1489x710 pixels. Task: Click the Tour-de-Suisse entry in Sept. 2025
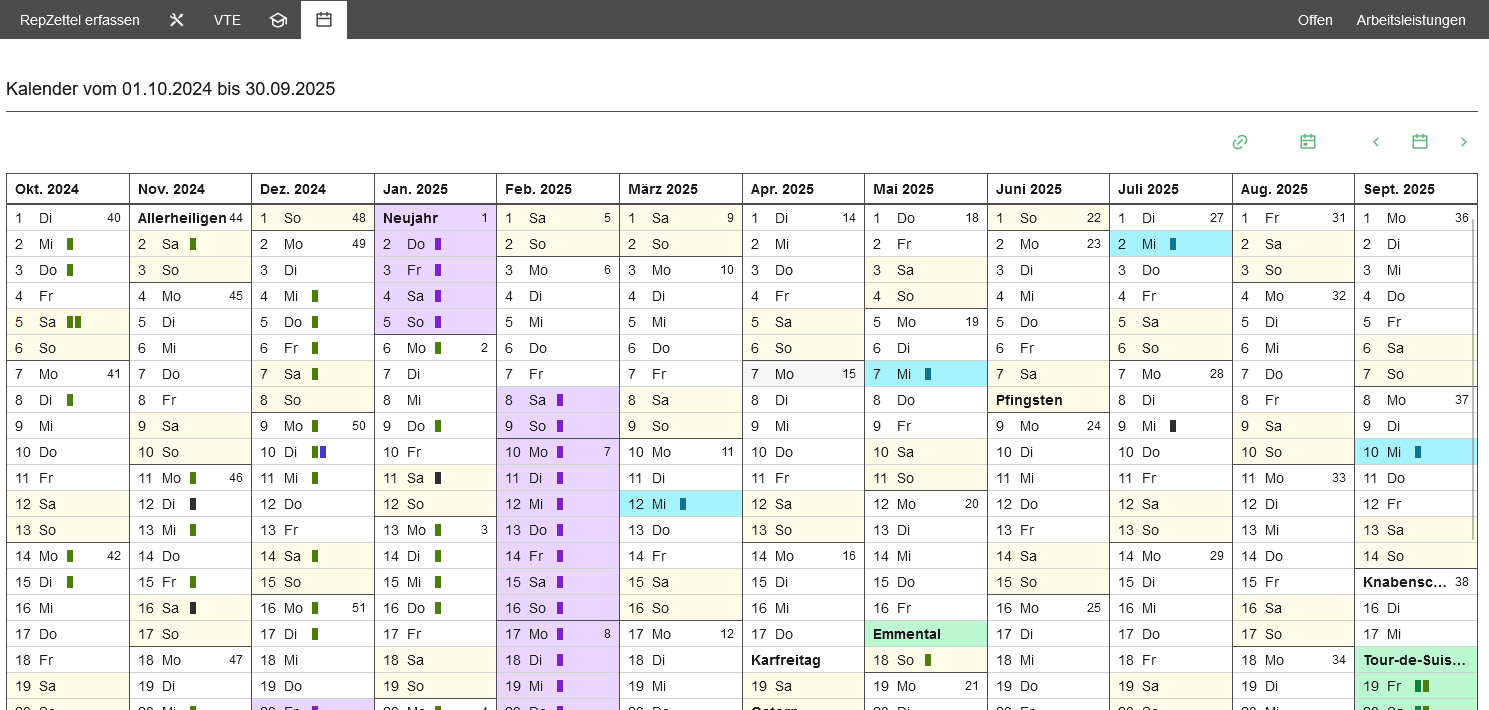[1415, 660]
